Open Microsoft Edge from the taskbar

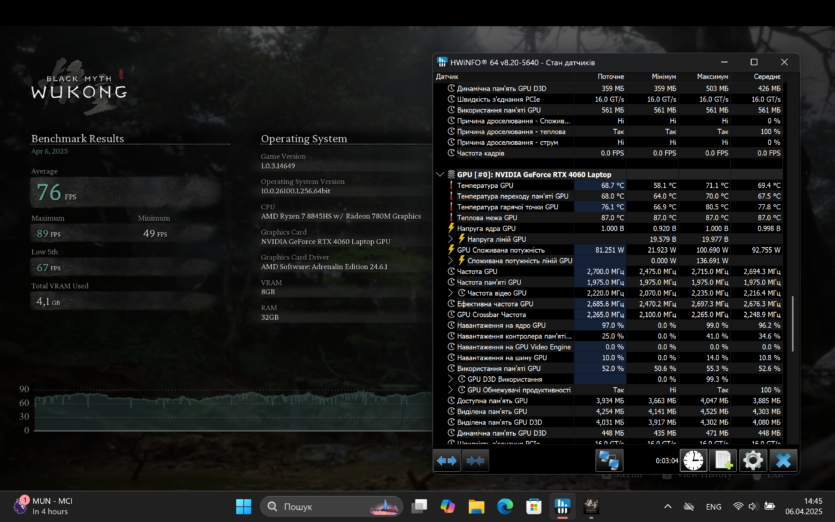click(505, 506)
